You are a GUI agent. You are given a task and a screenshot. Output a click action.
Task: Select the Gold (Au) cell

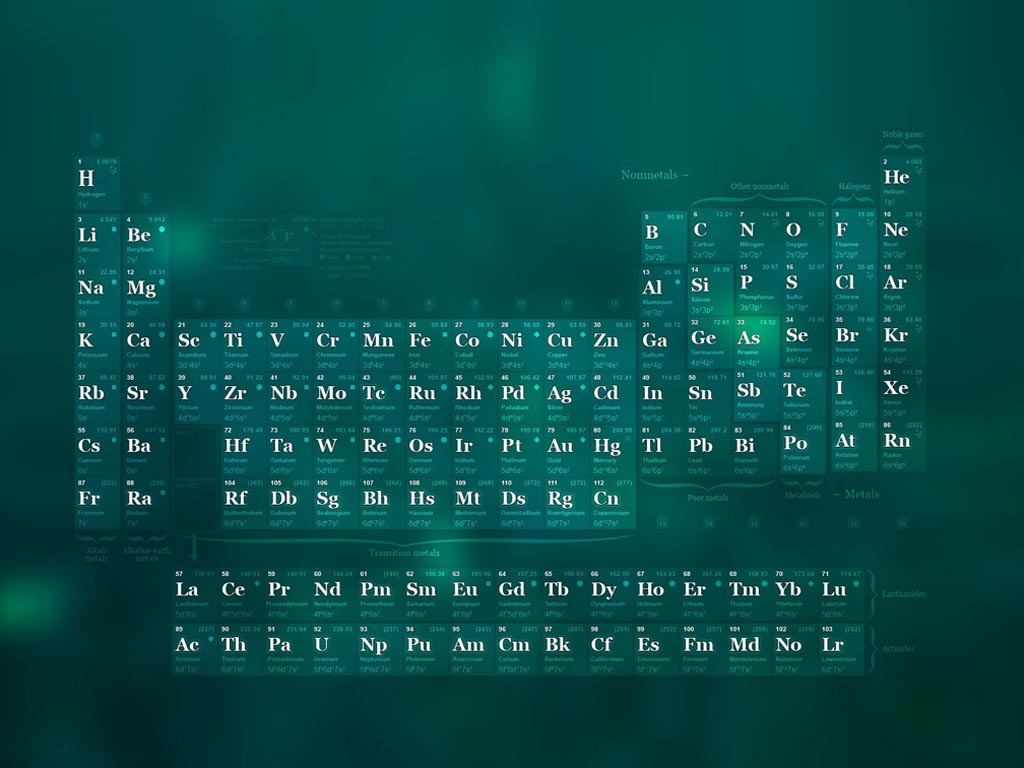(x=567, y=451)
